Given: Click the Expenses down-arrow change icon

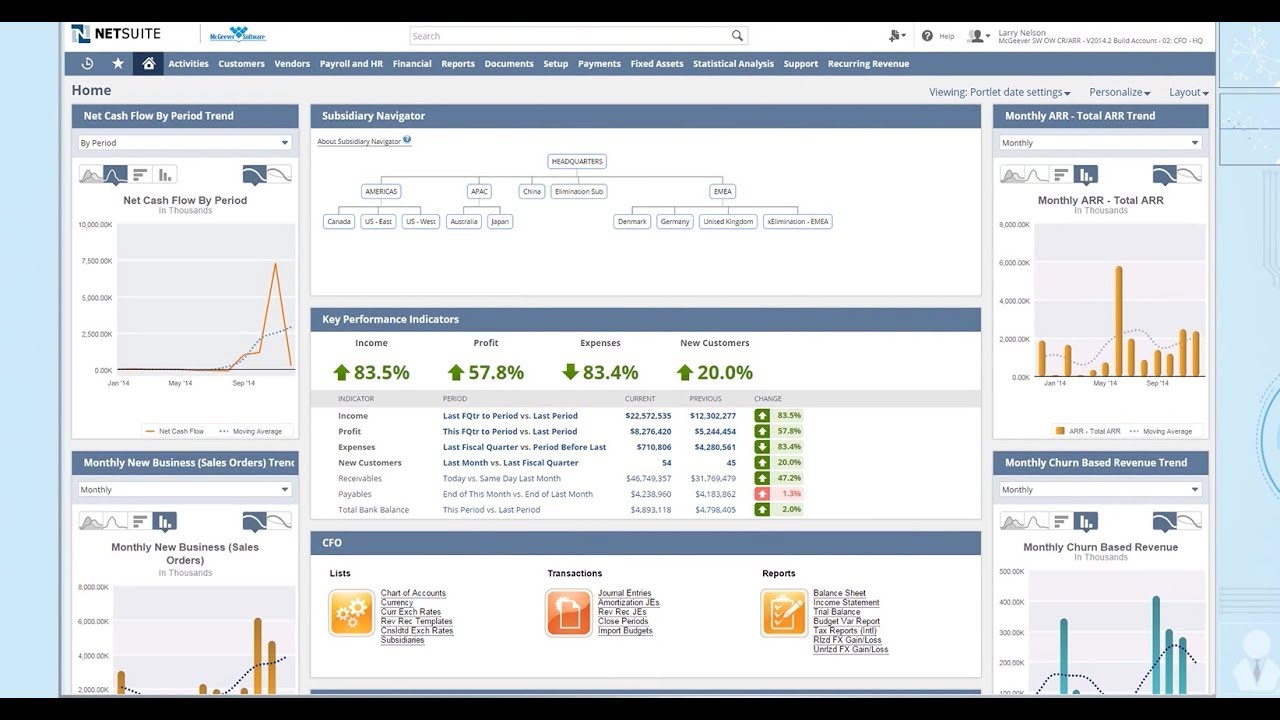Looking at the screenshot, I should click(x=762, y=447).
